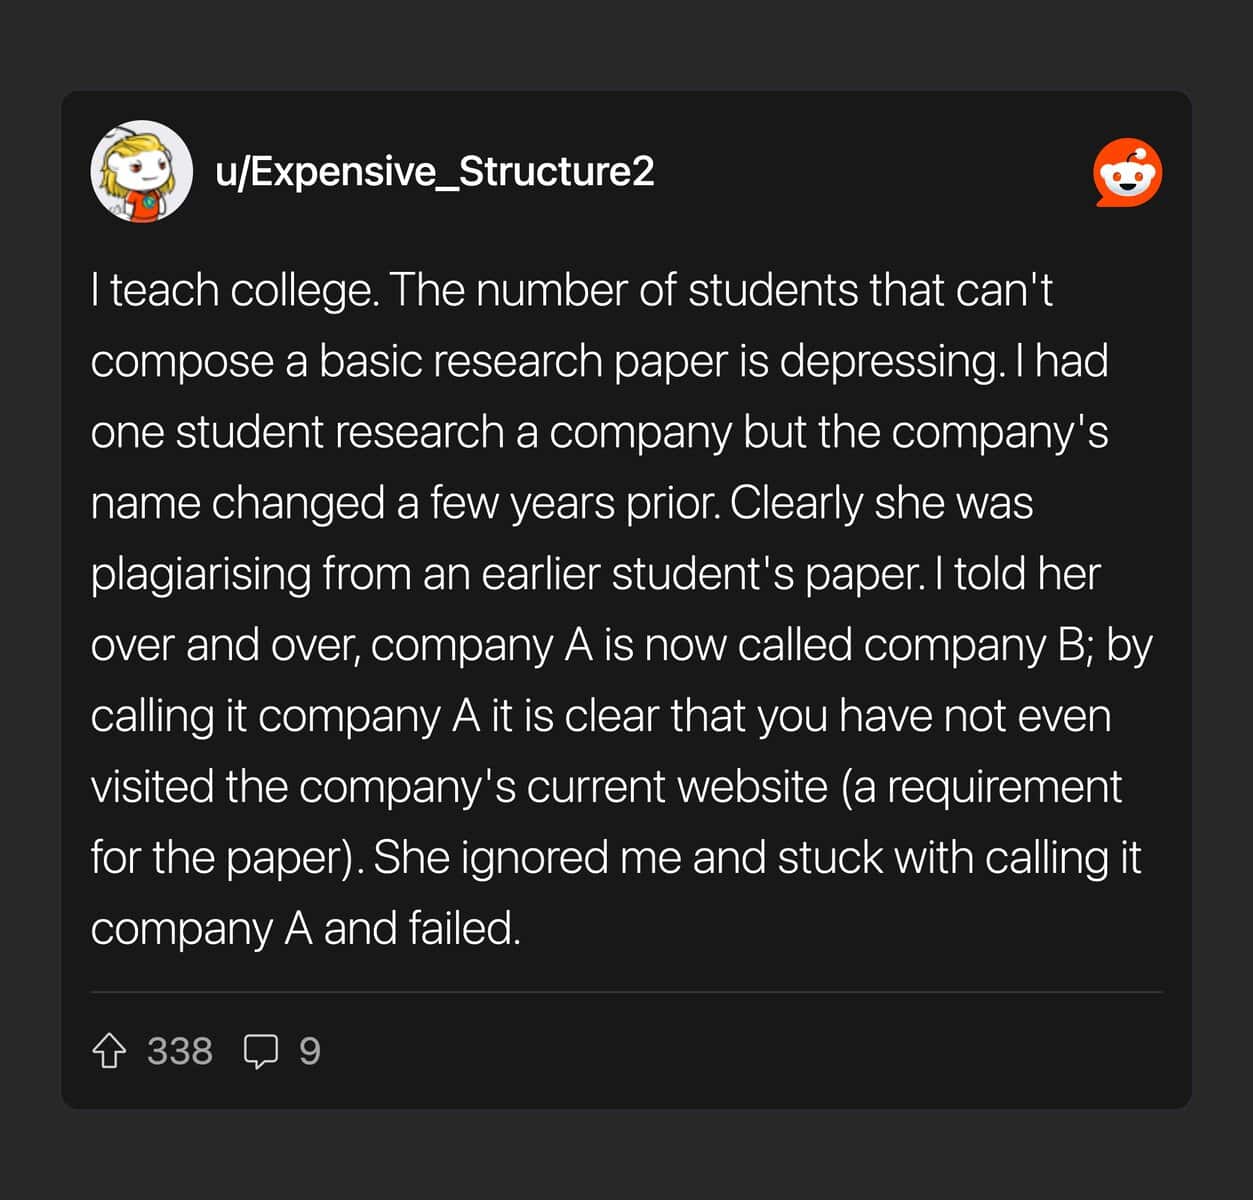
Task: Click the word "depressing" in the post
Action: tap(889, 362)
